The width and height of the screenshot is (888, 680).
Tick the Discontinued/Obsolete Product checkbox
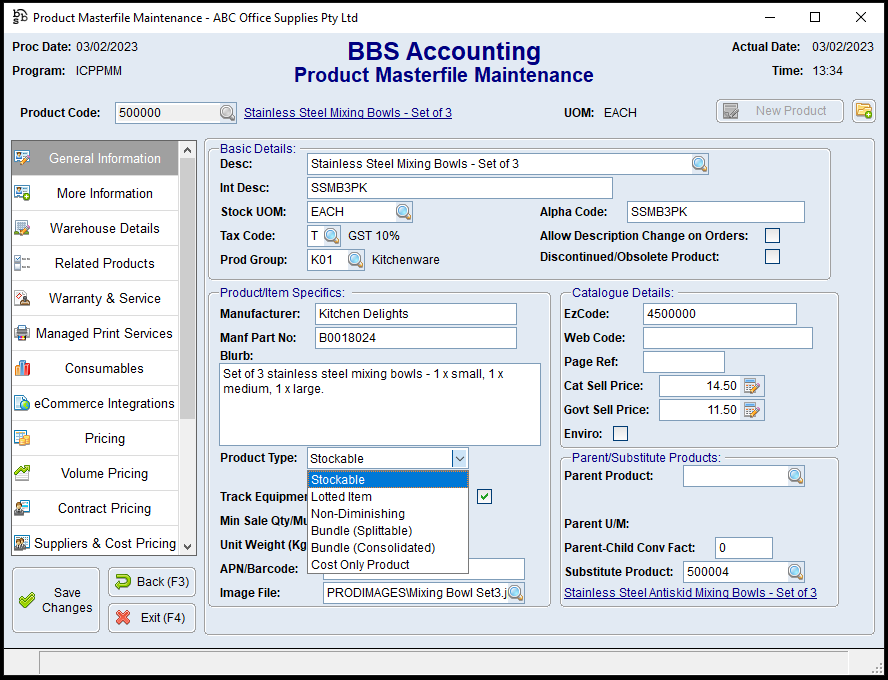click(772, 256)
